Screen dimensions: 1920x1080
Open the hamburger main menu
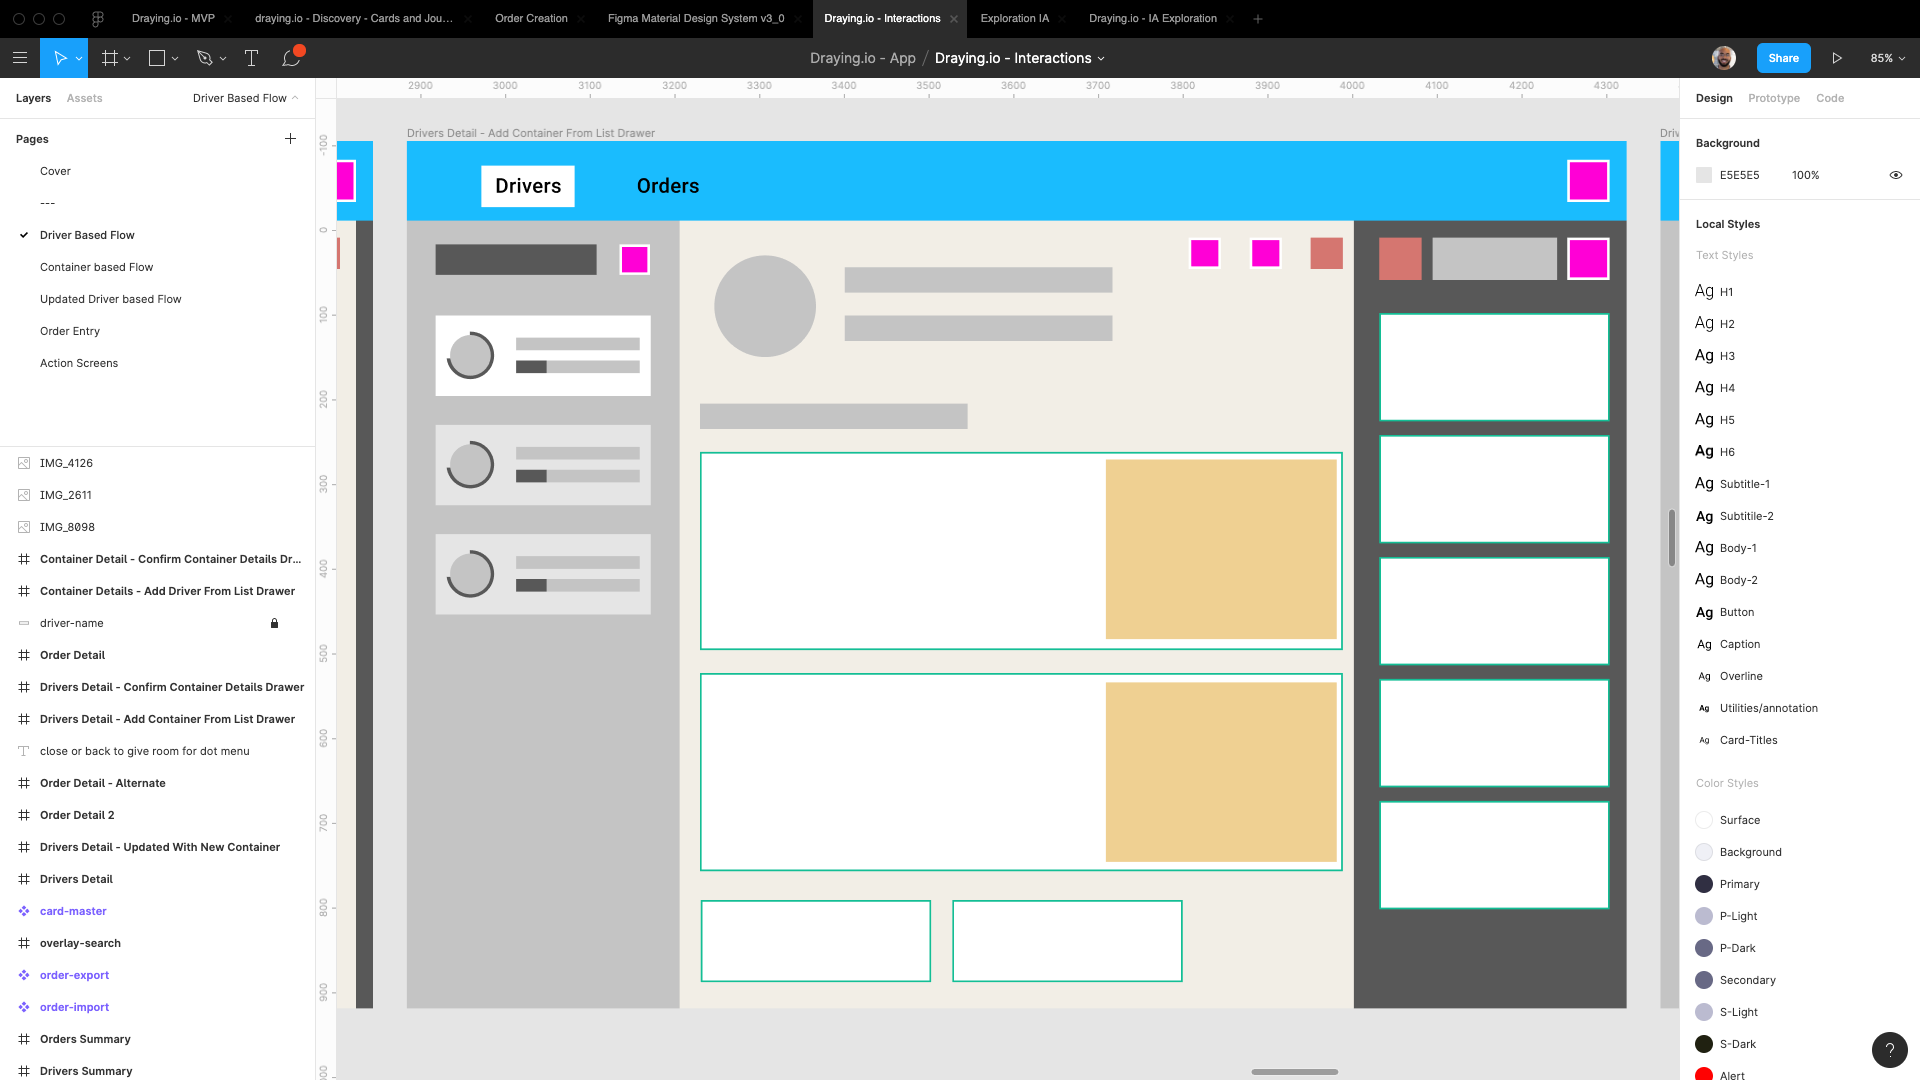click(x=20, y=58)
